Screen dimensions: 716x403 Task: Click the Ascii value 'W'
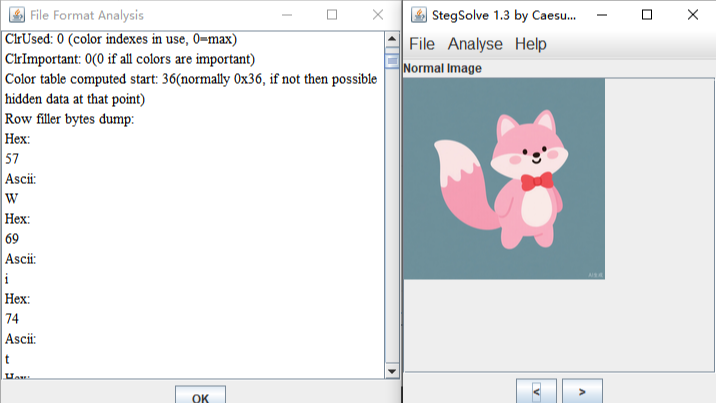11,199
